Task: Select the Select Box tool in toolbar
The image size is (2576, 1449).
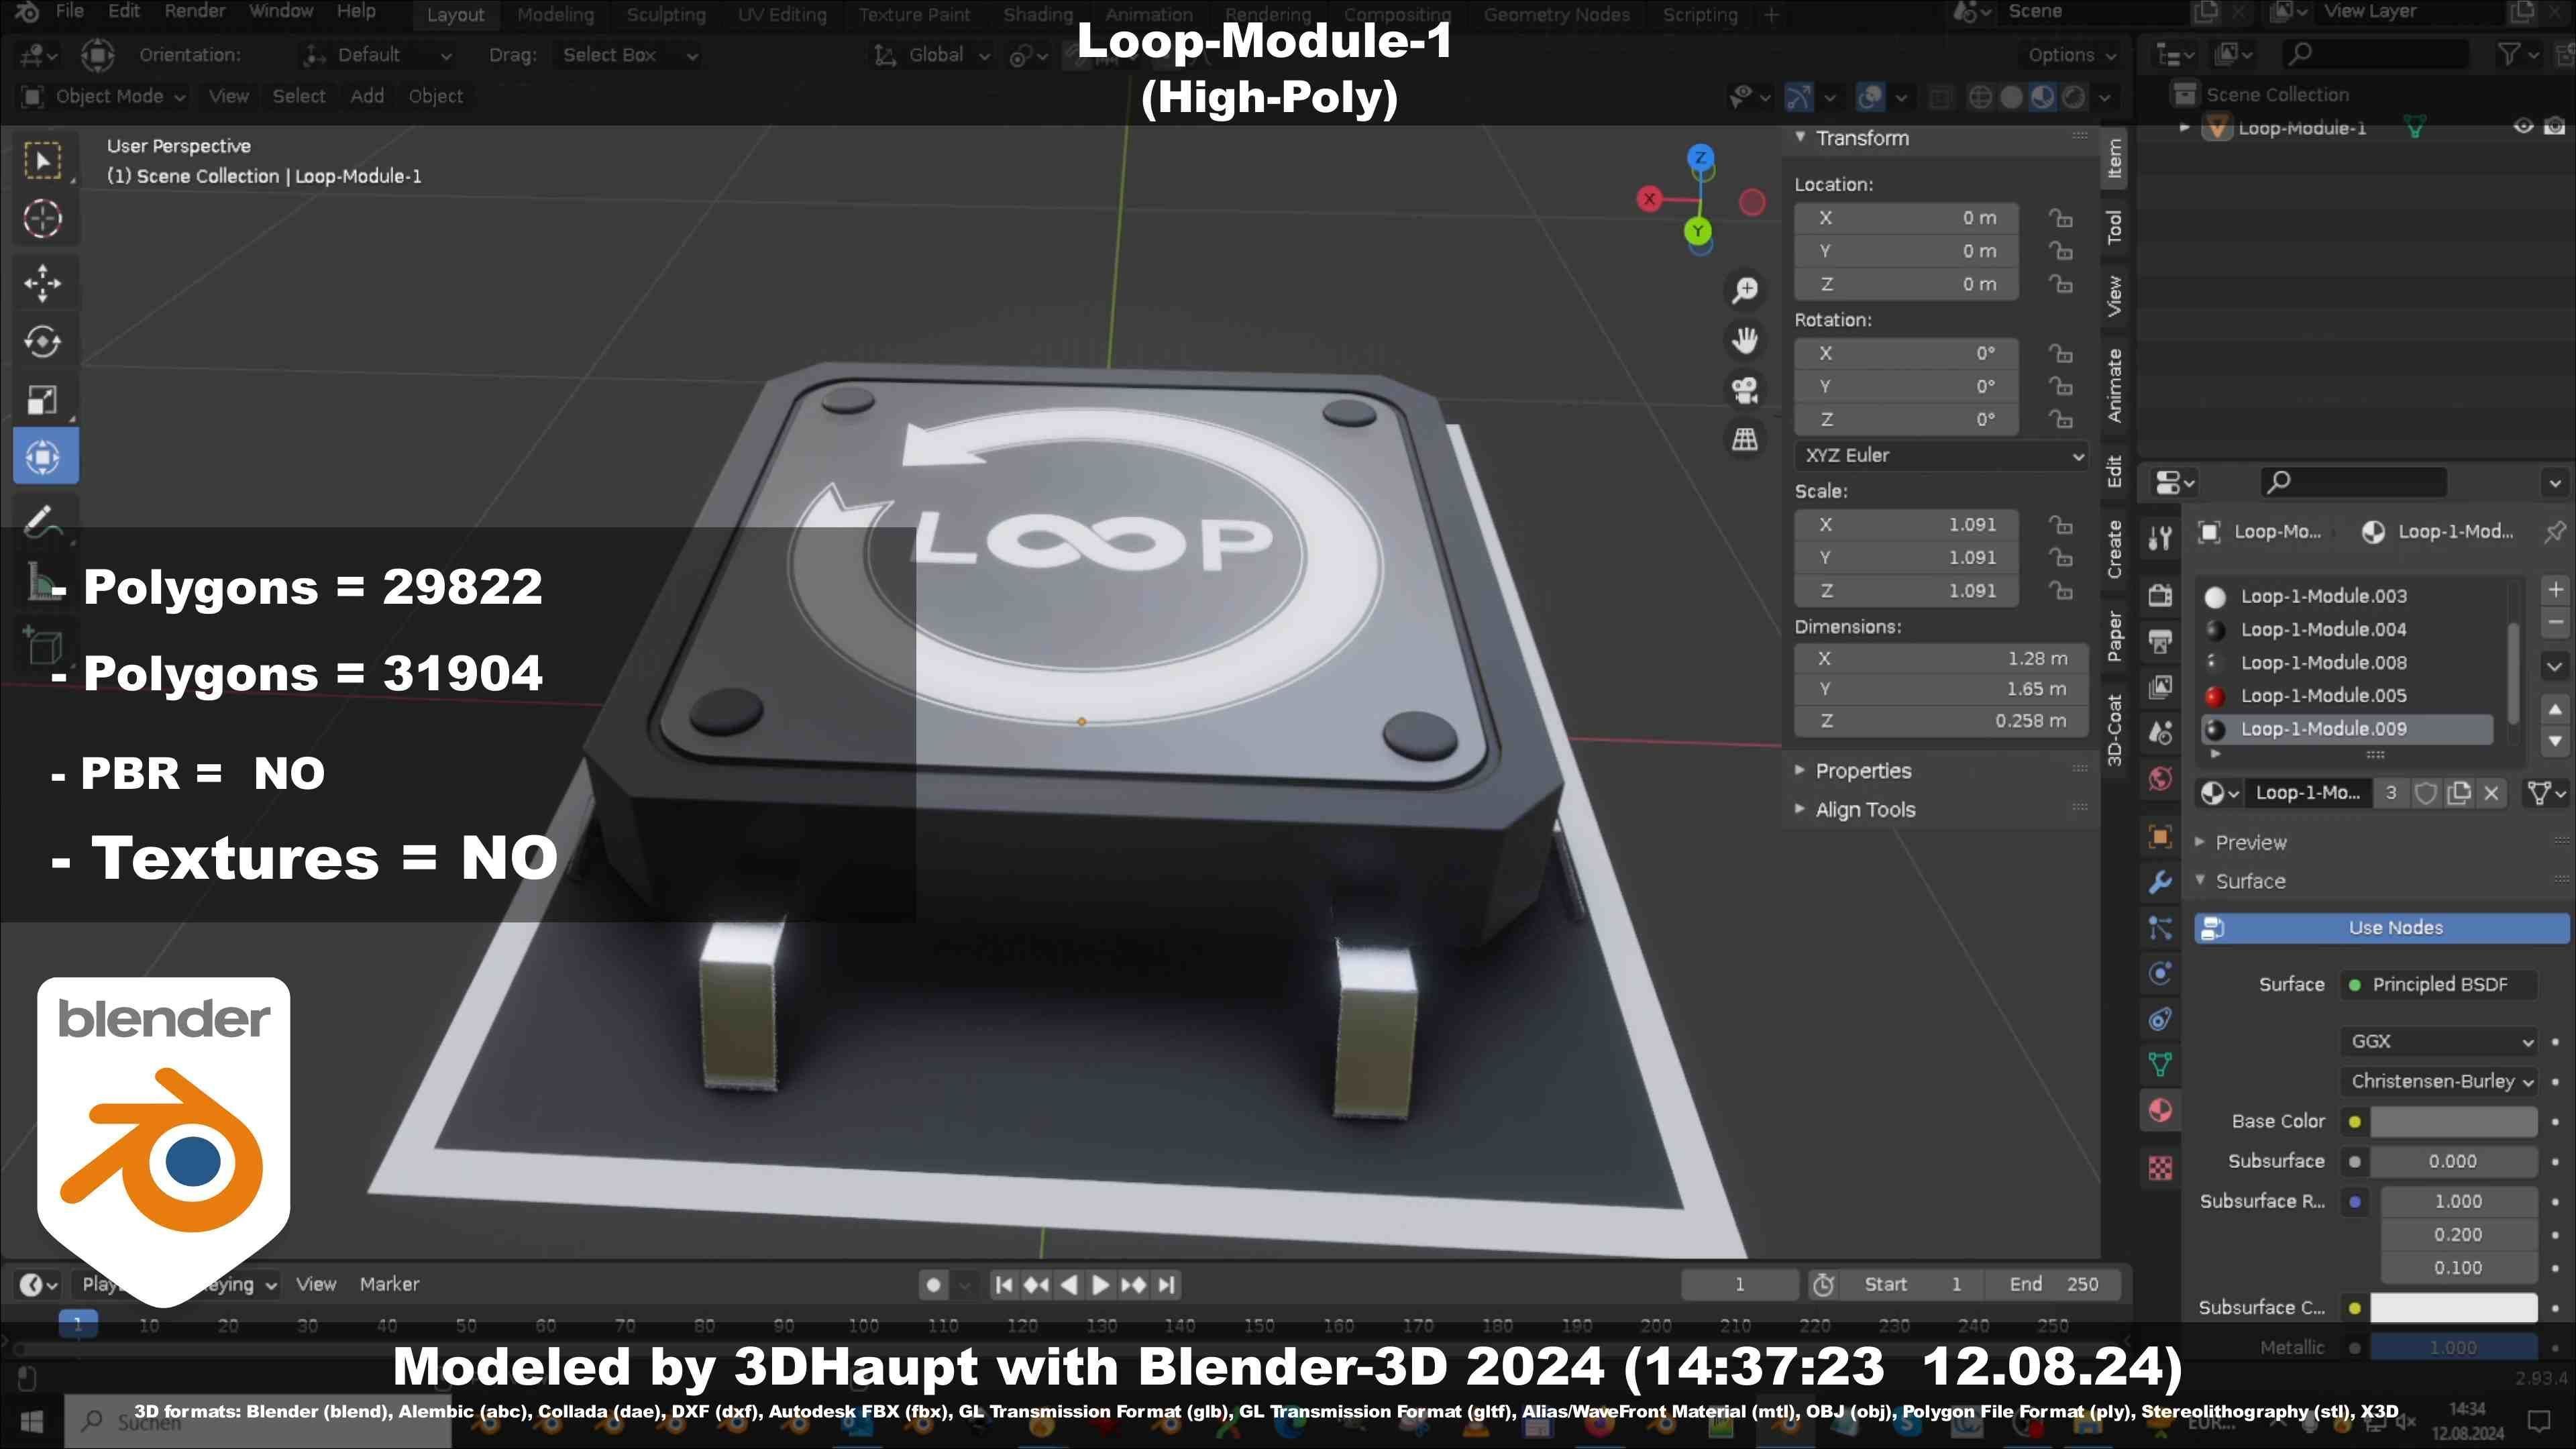Action: [43, 161]
